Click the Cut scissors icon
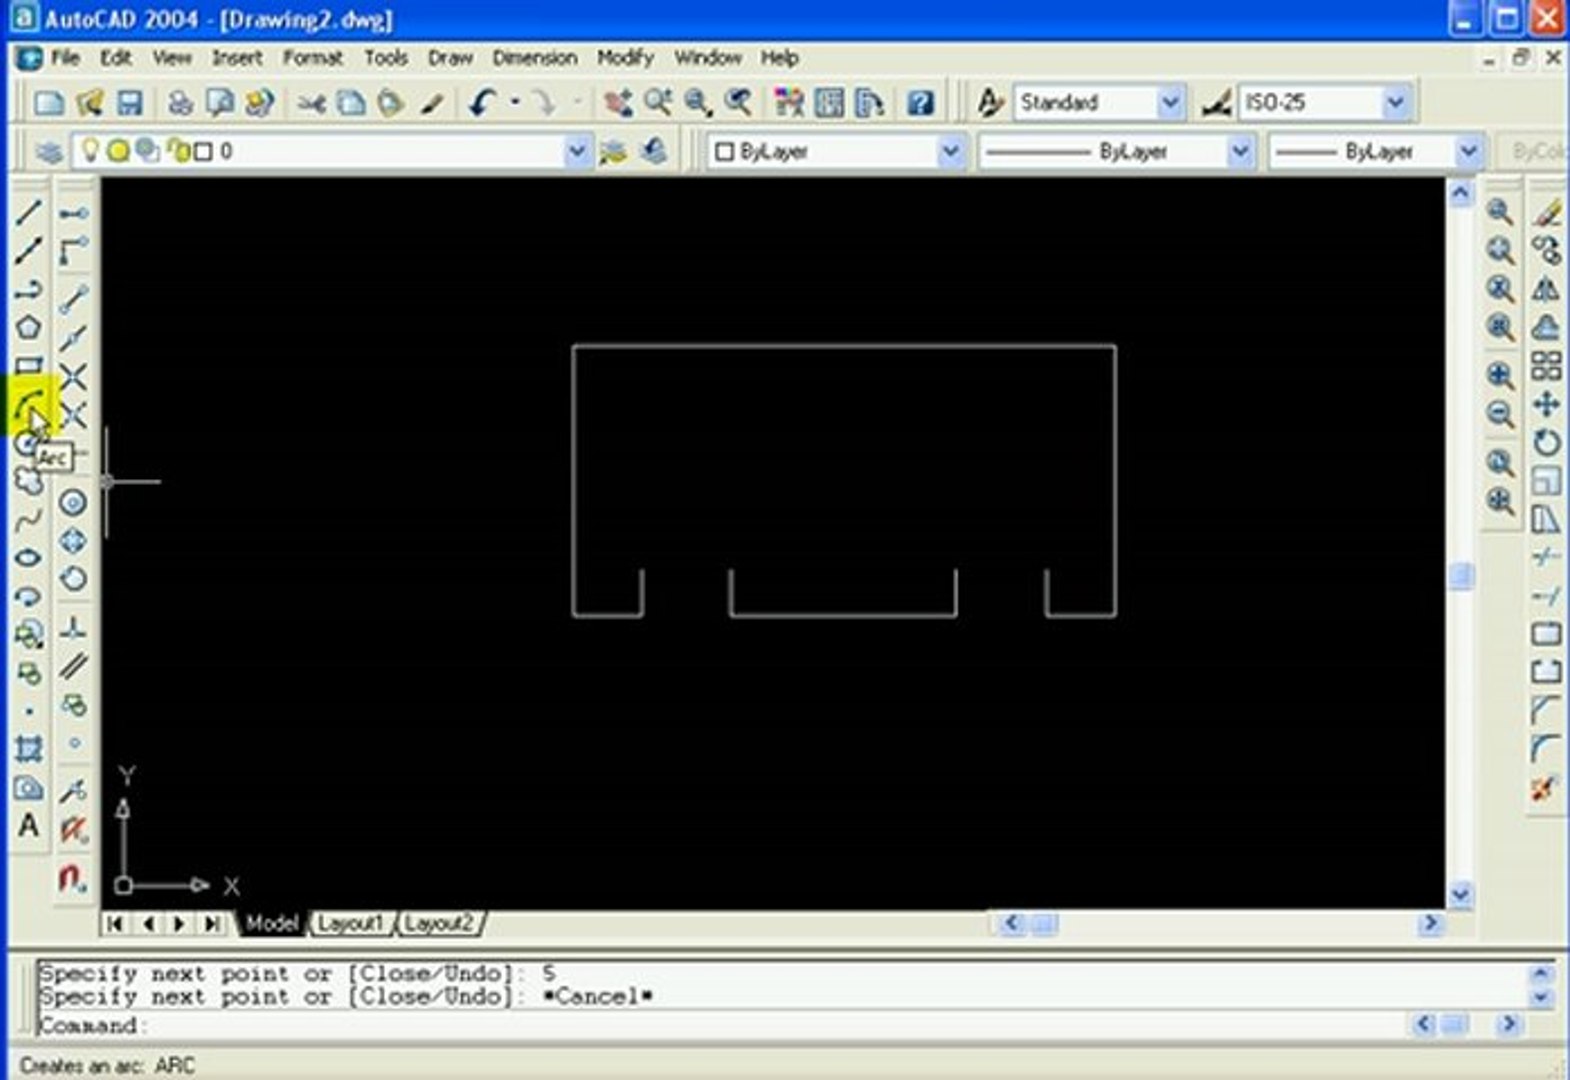 click(311, 102)
